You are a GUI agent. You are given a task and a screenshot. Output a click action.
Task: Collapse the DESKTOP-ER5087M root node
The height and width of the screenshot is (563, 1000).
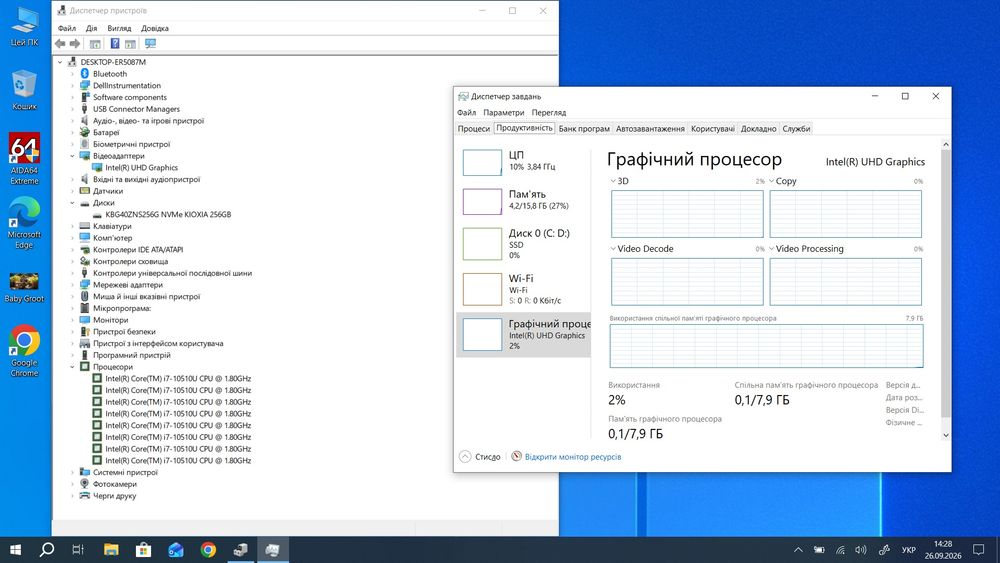tap(61, 62)
